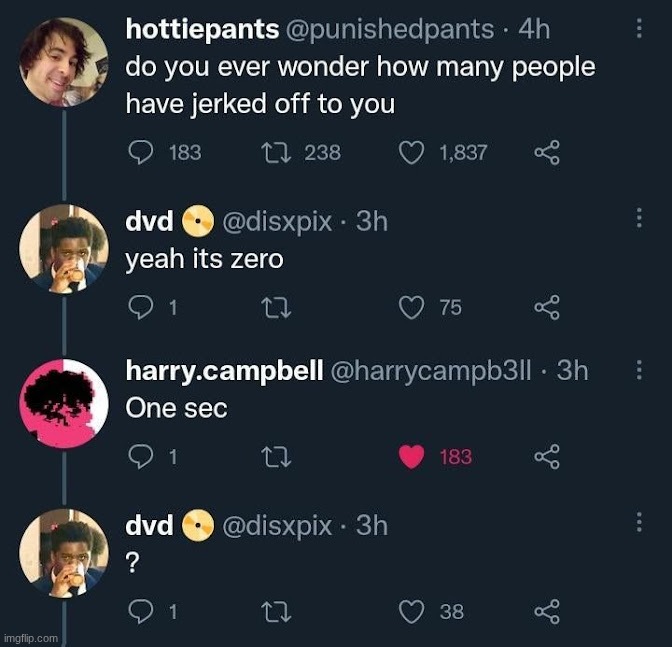
Task: Unlike harry.campbell's "One sec" tweet
Action: [411, 457]
